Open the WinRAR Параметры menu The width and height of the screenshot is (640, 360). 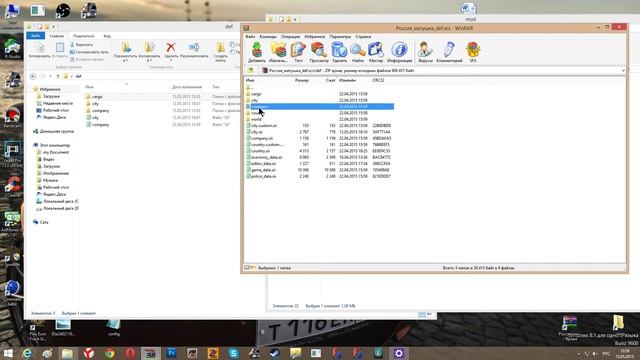340,37
